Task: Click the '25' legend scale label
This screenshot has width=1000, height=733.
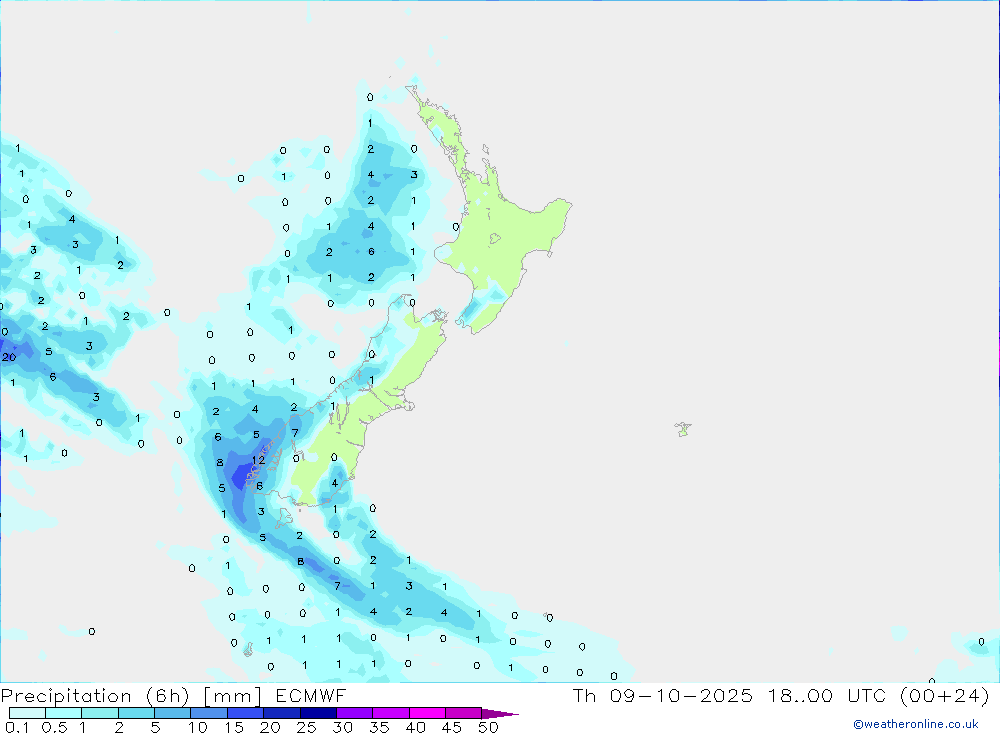Action: coord(307,727)
